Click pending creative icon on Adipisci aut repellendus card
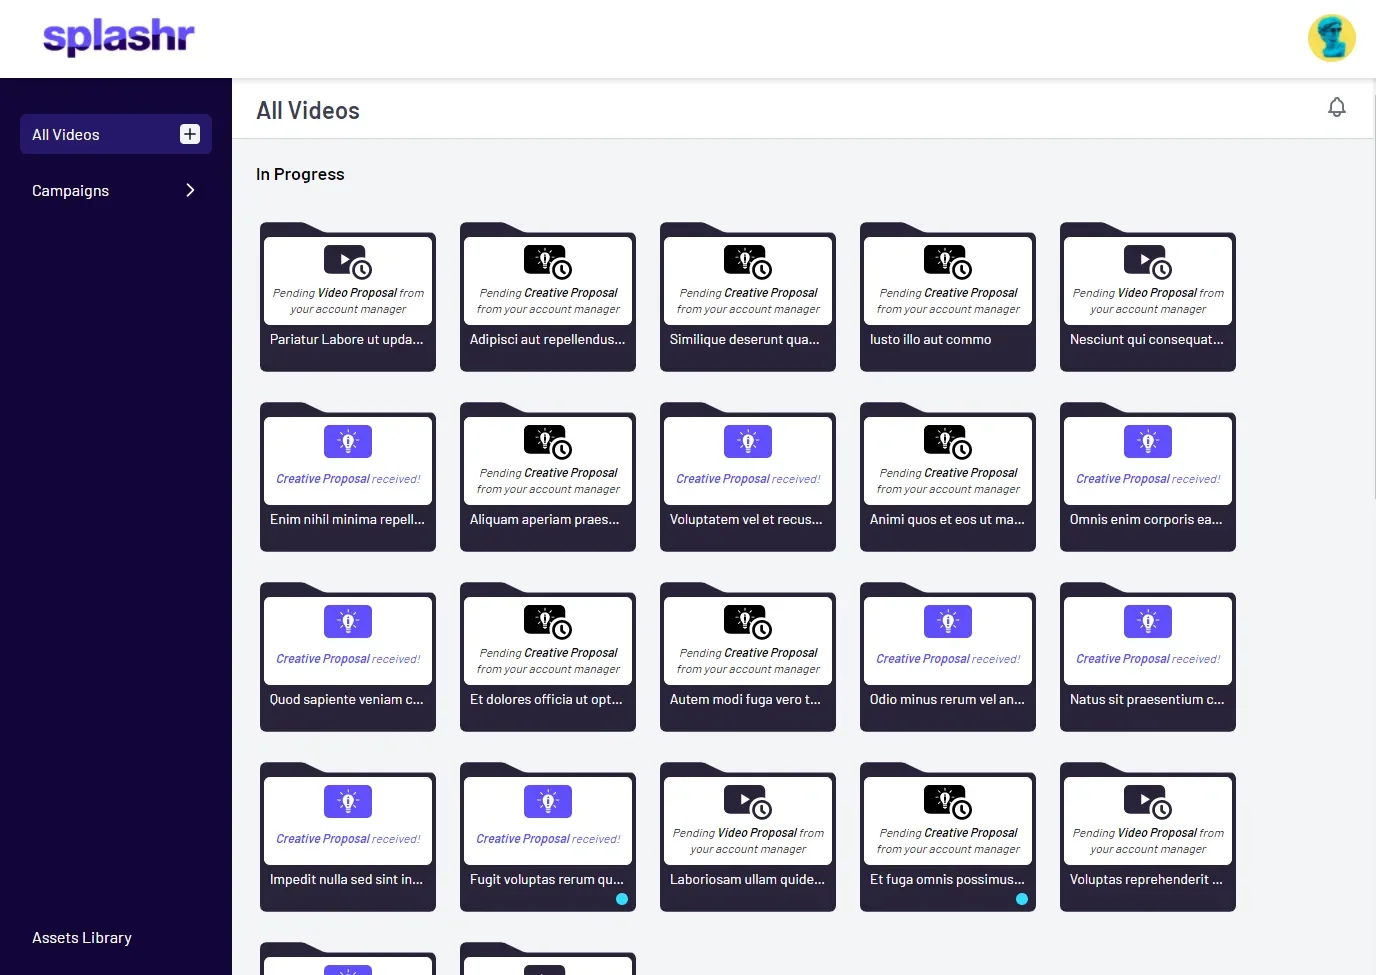 548,262
